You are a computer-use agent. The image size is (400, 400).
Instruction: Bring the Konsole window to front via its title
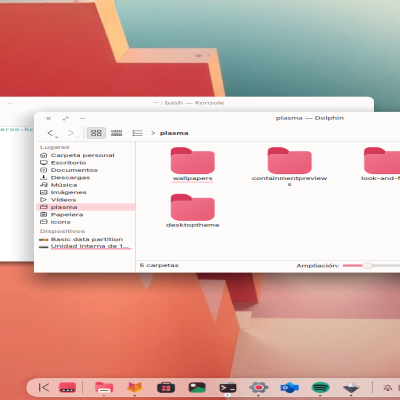pyautogui.click(x=189, y=103)
